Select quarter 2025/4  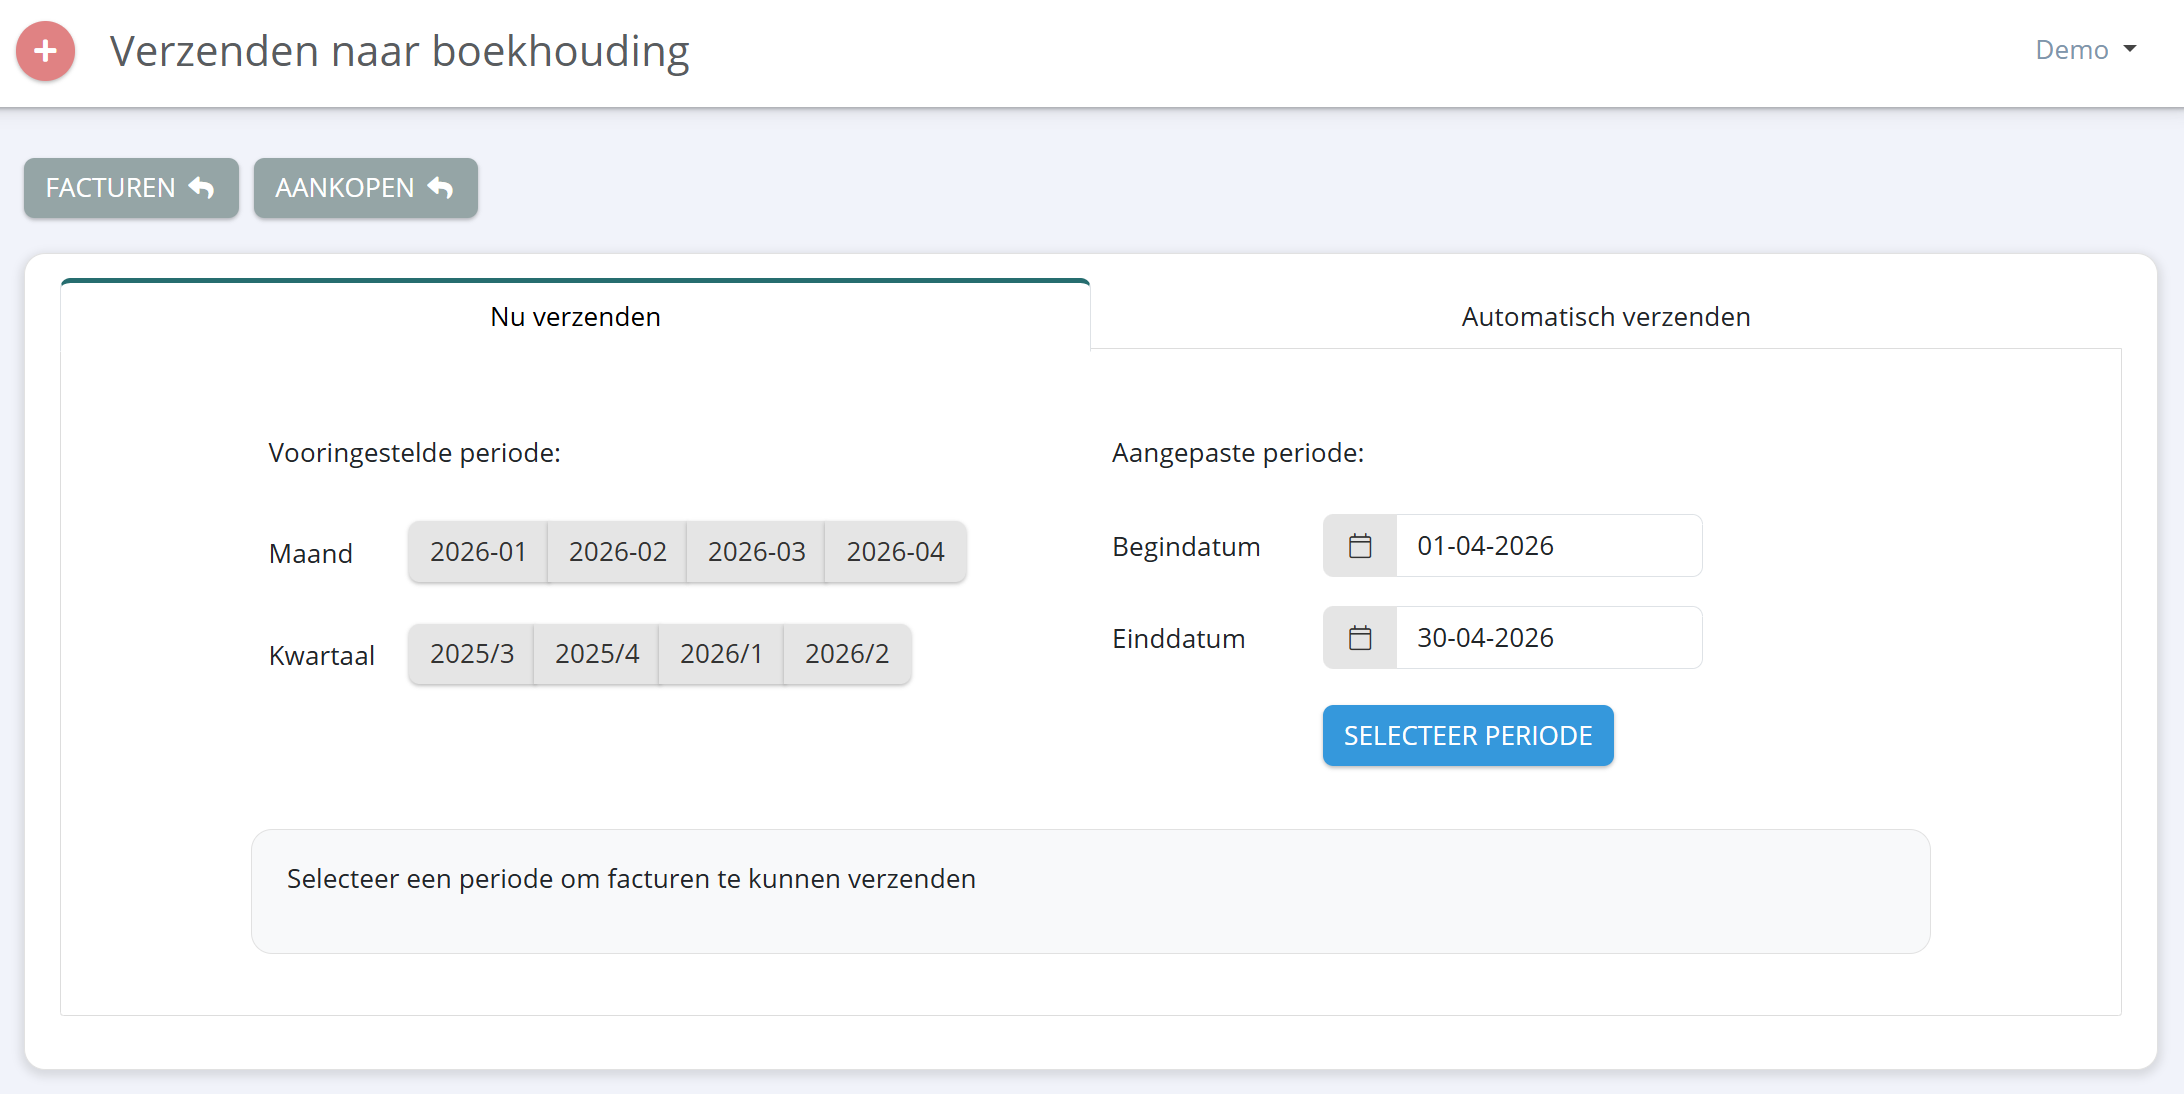[596, 654]
